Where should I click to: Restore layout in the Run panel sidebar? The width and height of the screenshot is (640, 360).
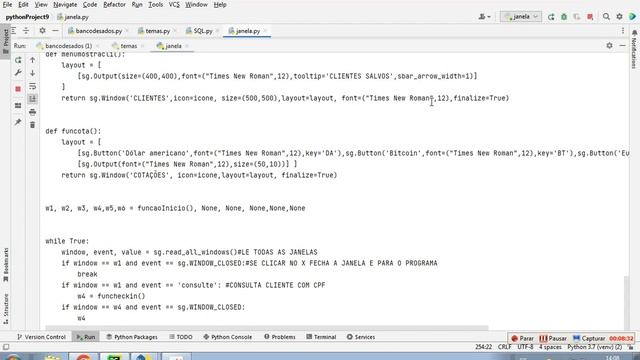tap(18, 106)
